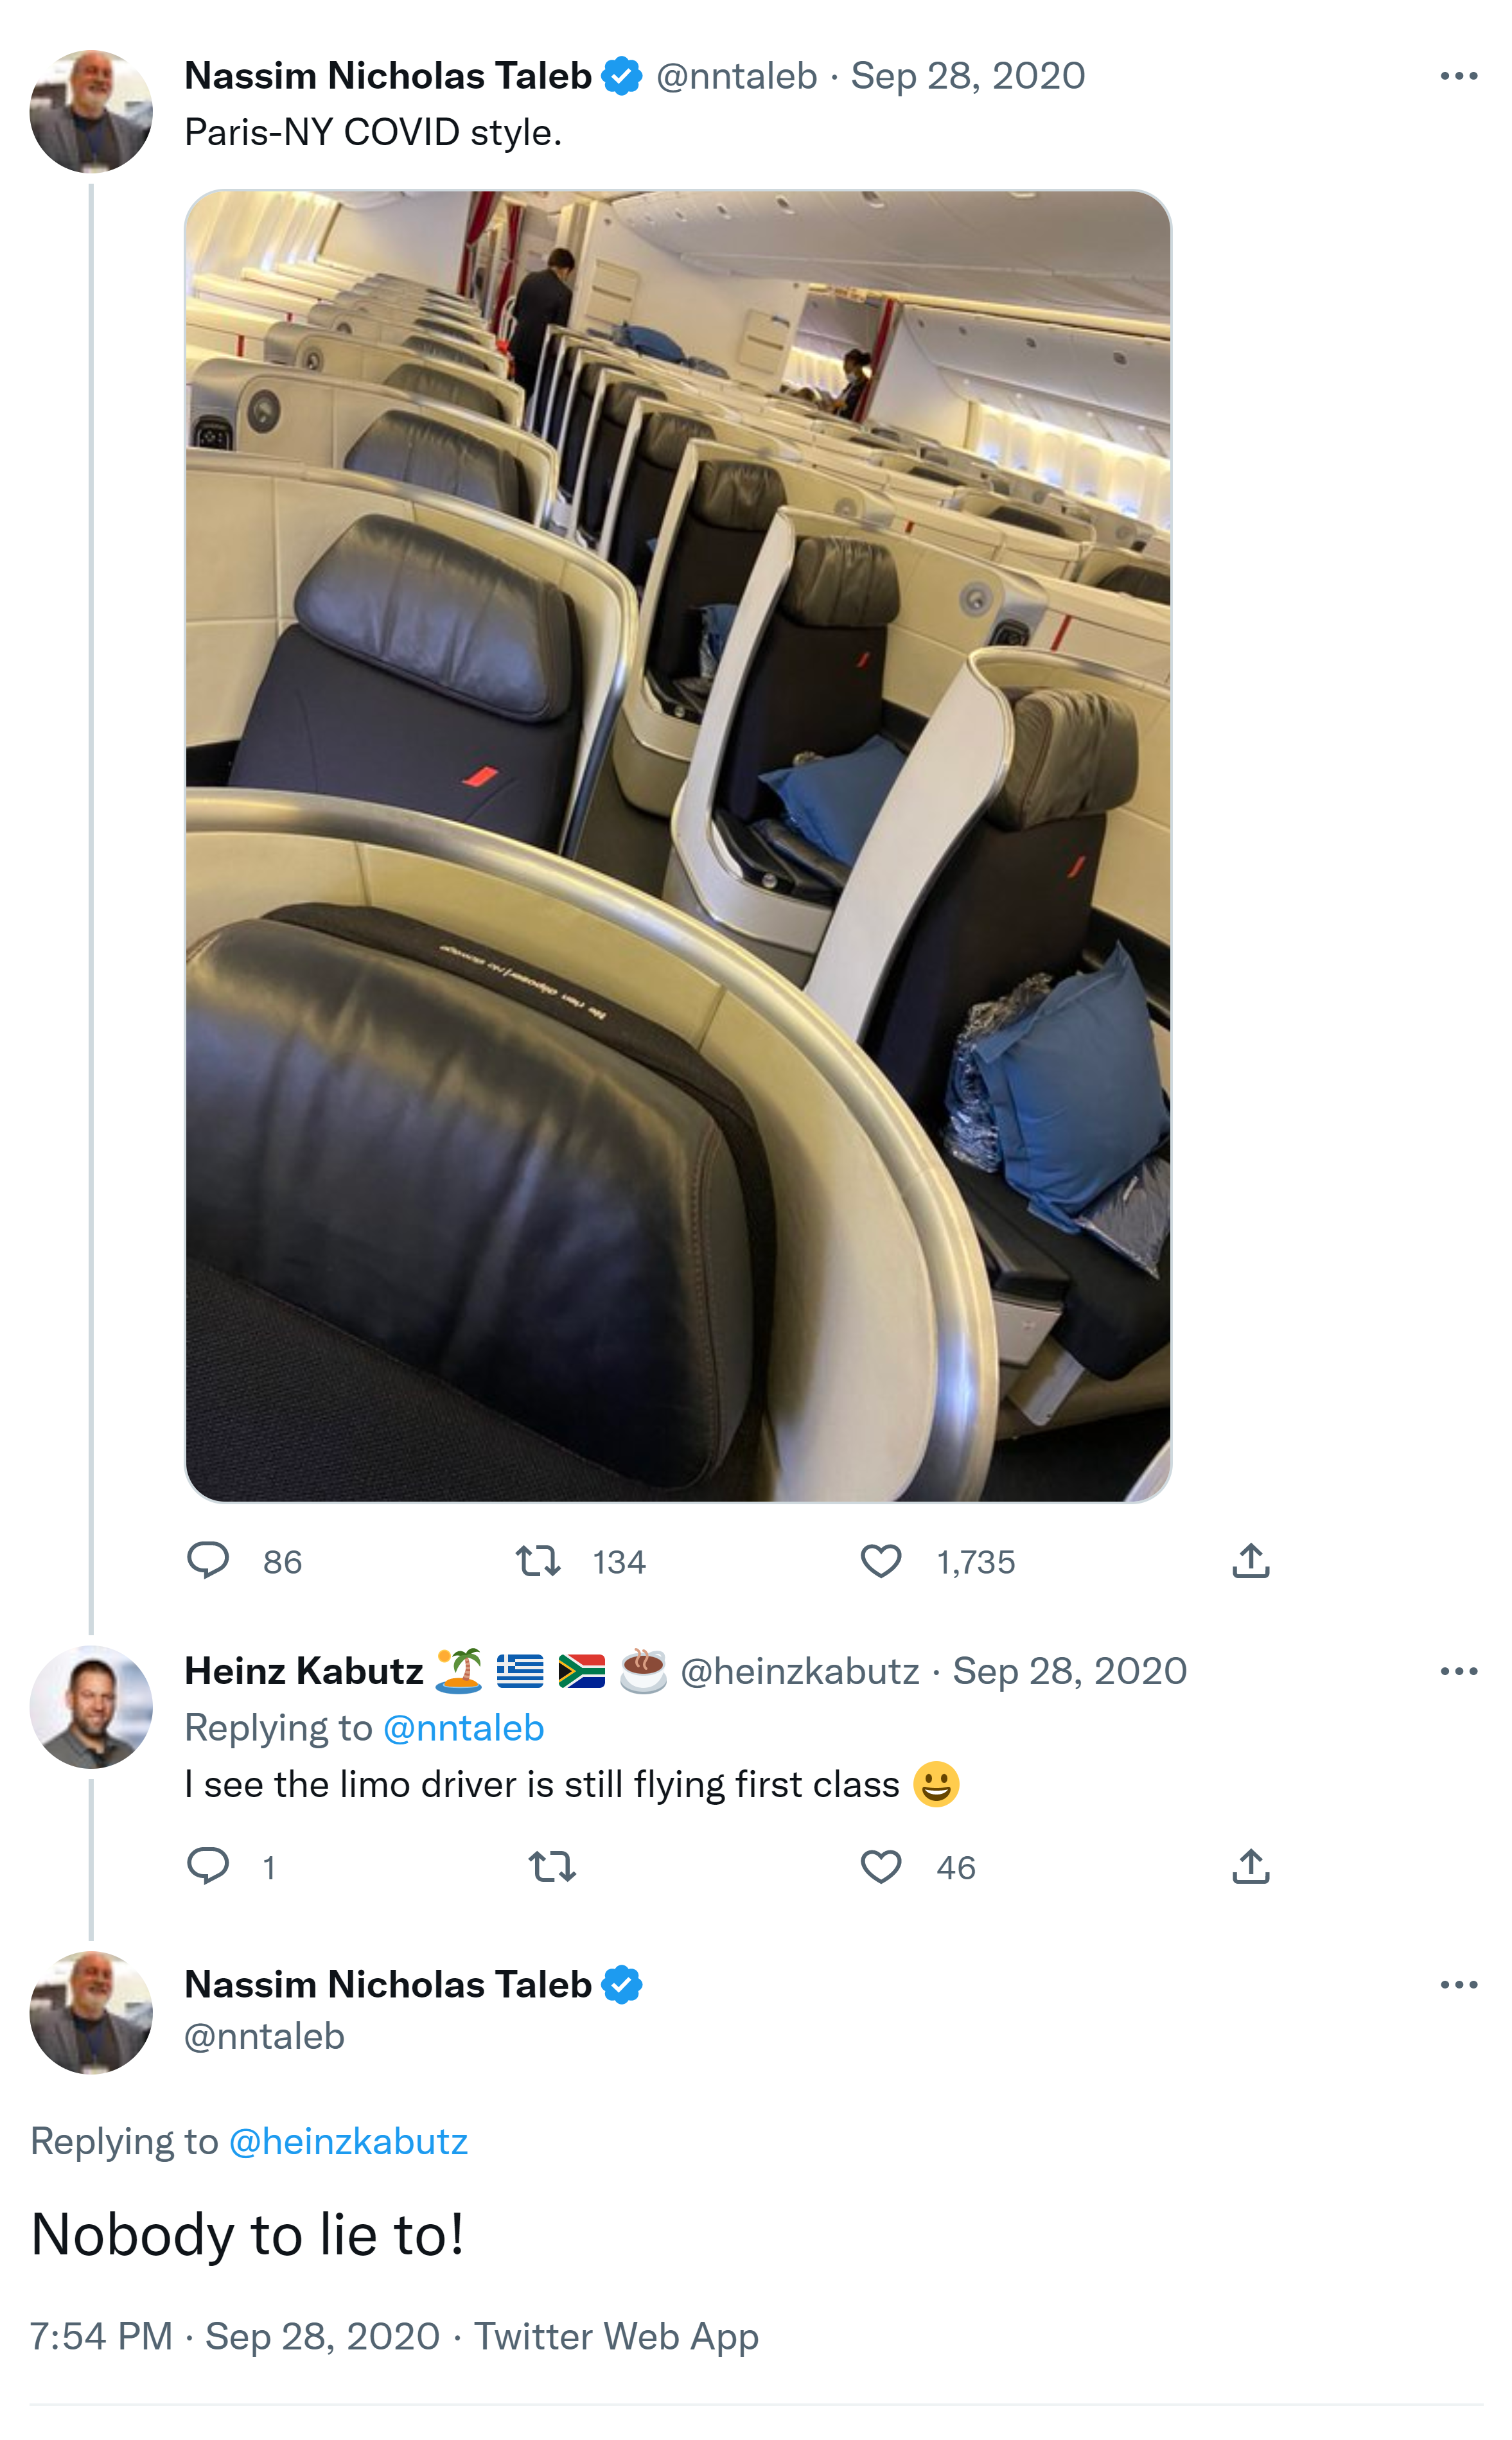Click the verified badge on the bottom tweet

pyautogui.click(x=622, y=1985)
